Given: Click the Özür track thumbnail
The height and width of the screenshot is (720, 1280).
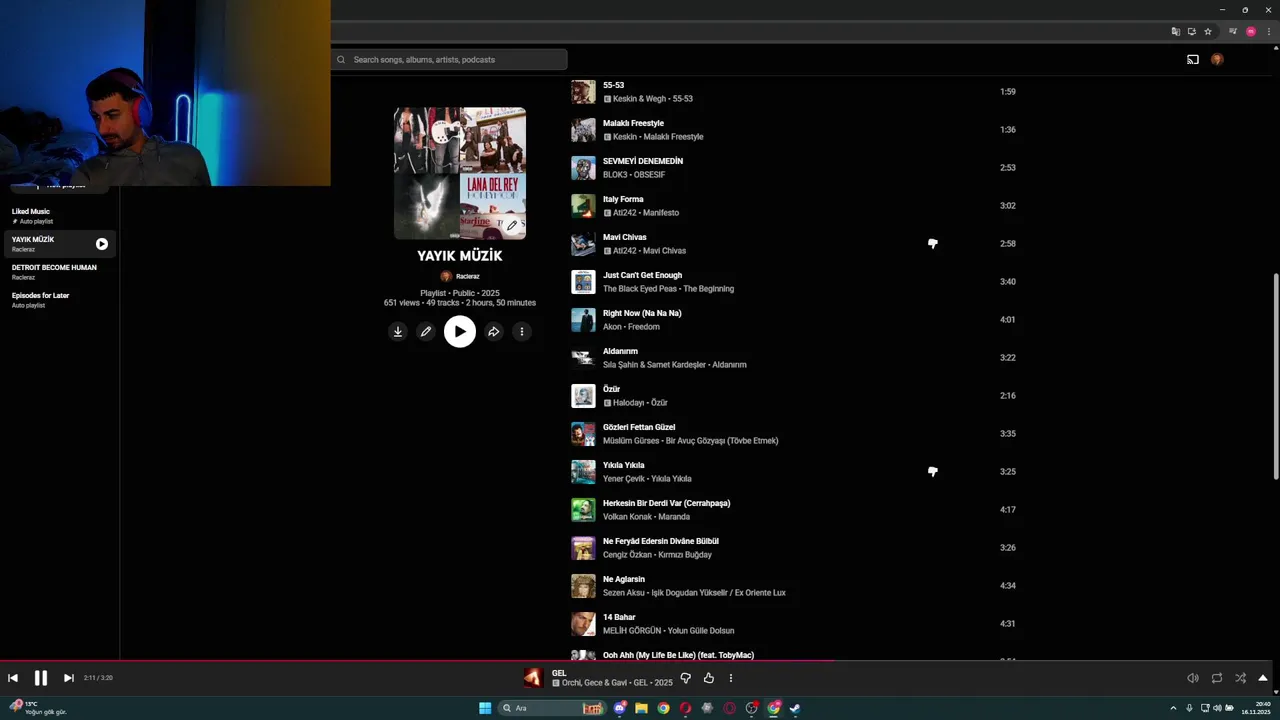Looking at the screenshot, I should click(583, 396).
